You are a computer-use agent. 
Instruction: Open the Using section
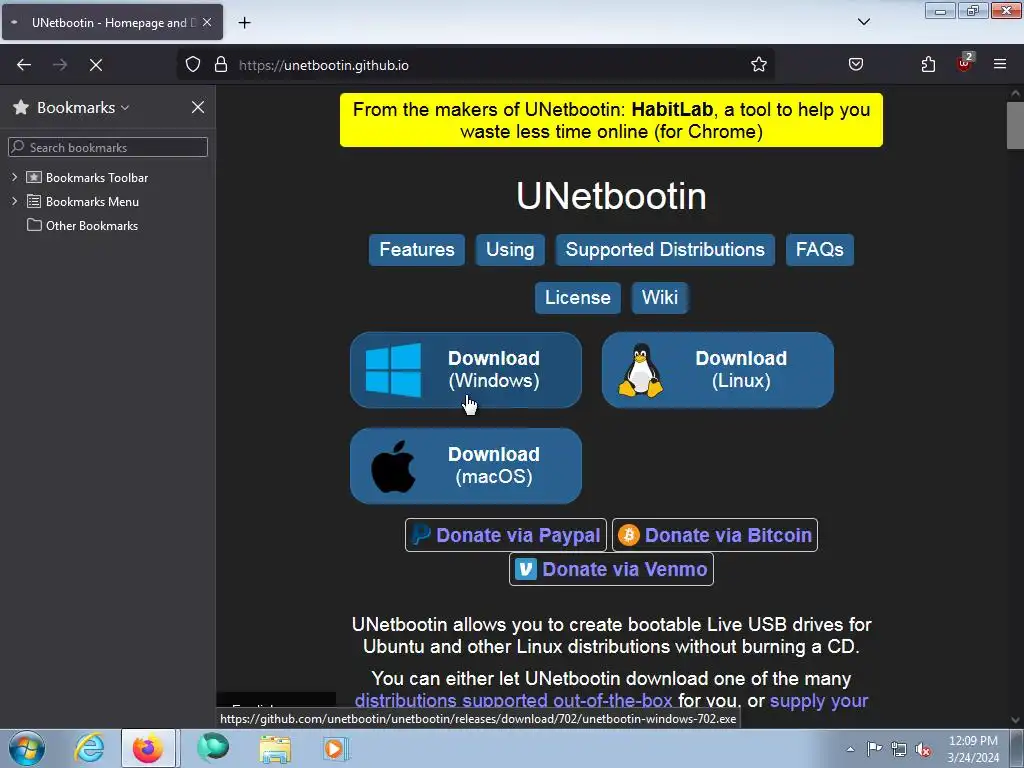[510, 249]
